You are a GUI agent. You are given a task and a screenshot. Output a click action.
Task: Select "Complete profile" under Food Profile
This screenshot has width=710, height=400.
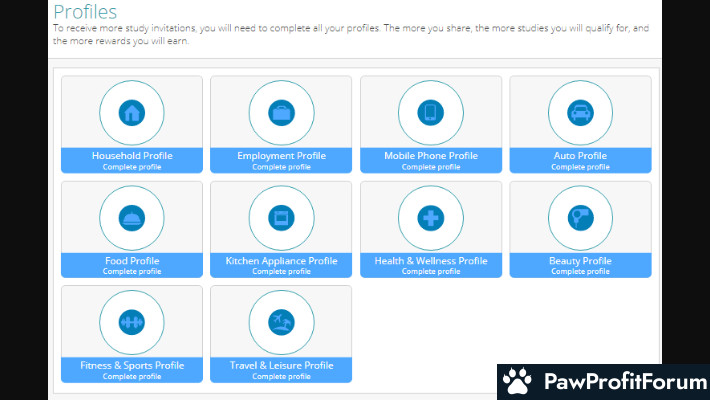click(x=132, y=272)
